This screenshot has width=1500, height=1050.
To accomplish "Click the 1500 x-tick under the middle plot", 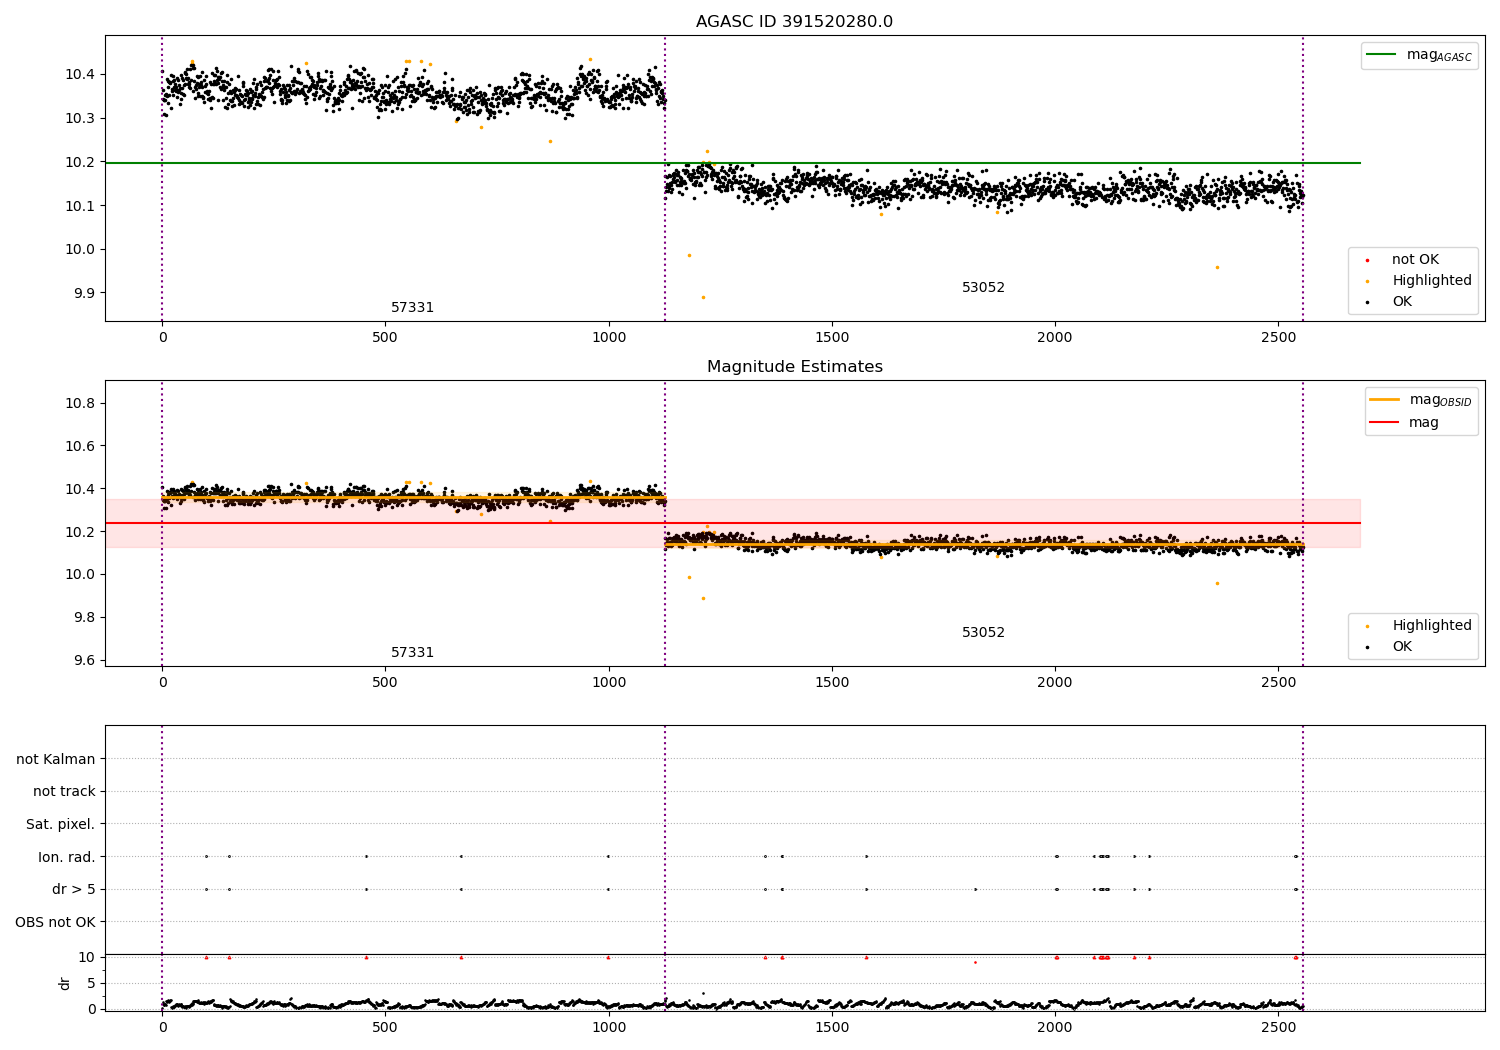I will (832, 683).
